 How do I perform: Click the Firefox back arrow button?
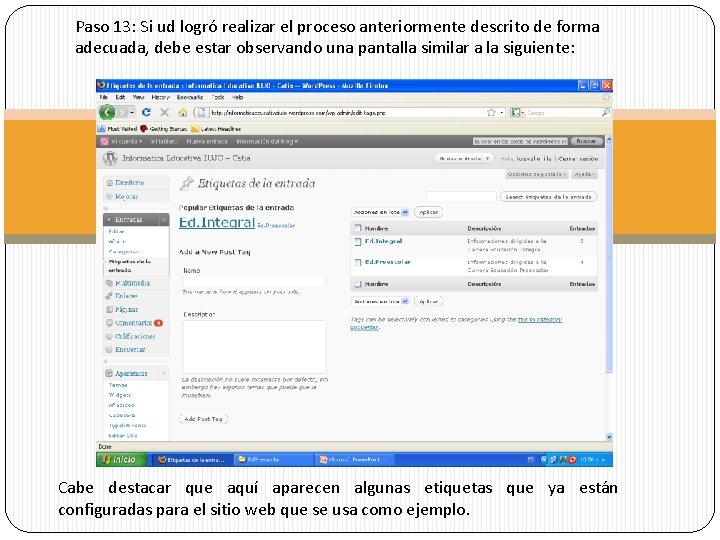coord(107,112)
